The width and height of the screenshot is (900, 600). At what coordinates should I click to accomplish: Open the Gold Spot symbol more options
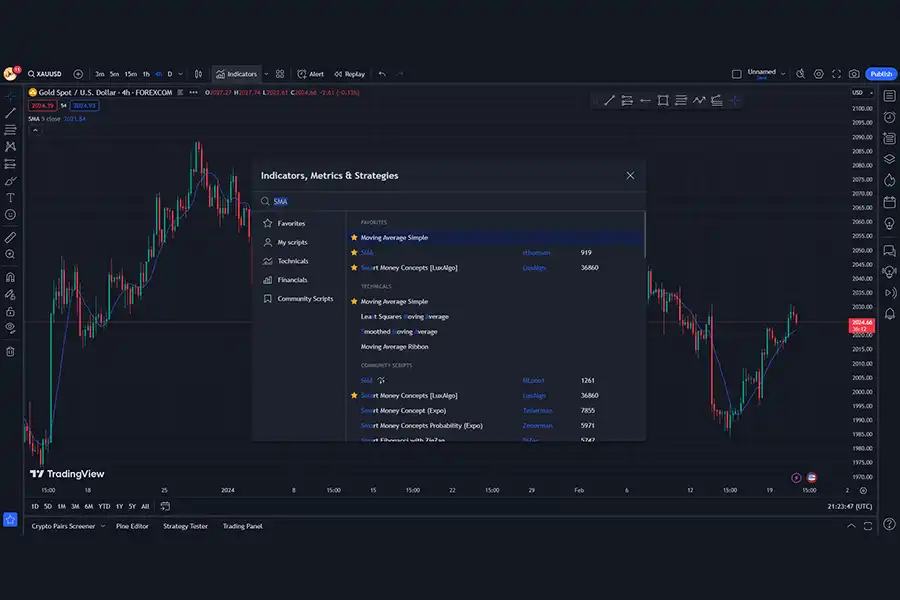click(x=193, y=92)
